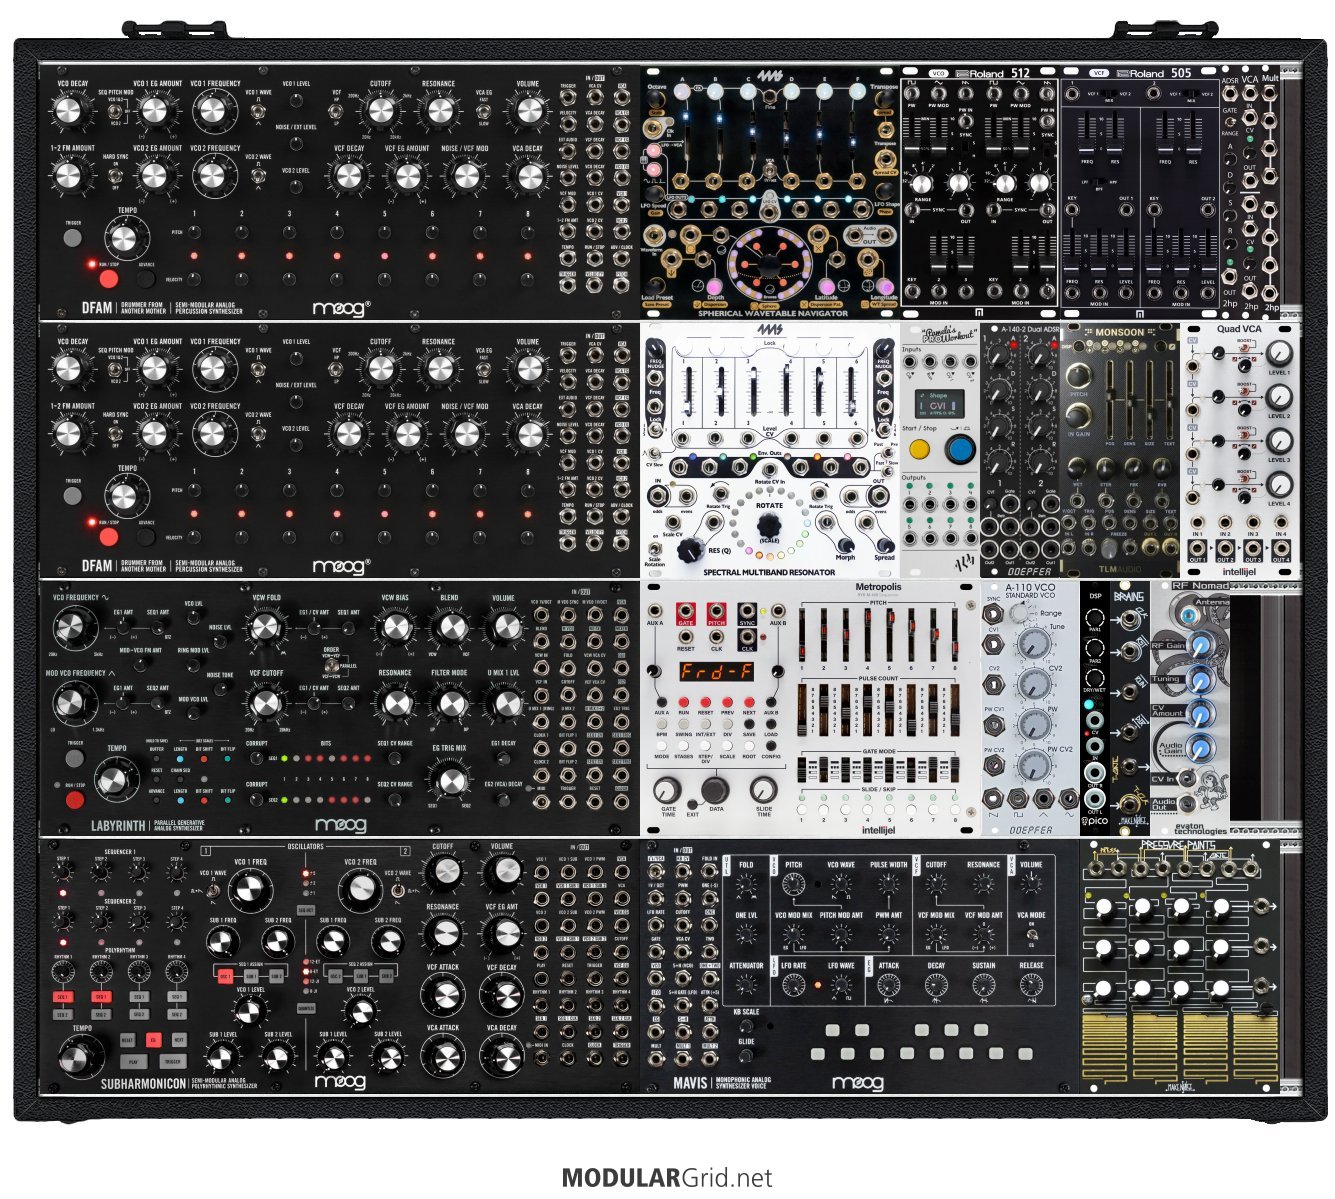Click the RESONANCE knob on the second-row DFAM
This screenshot has height=1199, width=1335.
439,368
